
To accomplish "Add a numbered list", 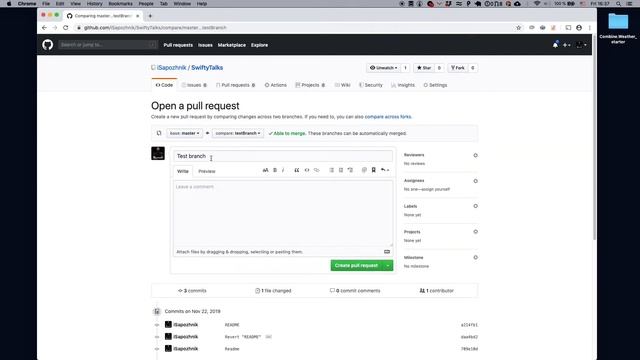I will coord(341,170).
